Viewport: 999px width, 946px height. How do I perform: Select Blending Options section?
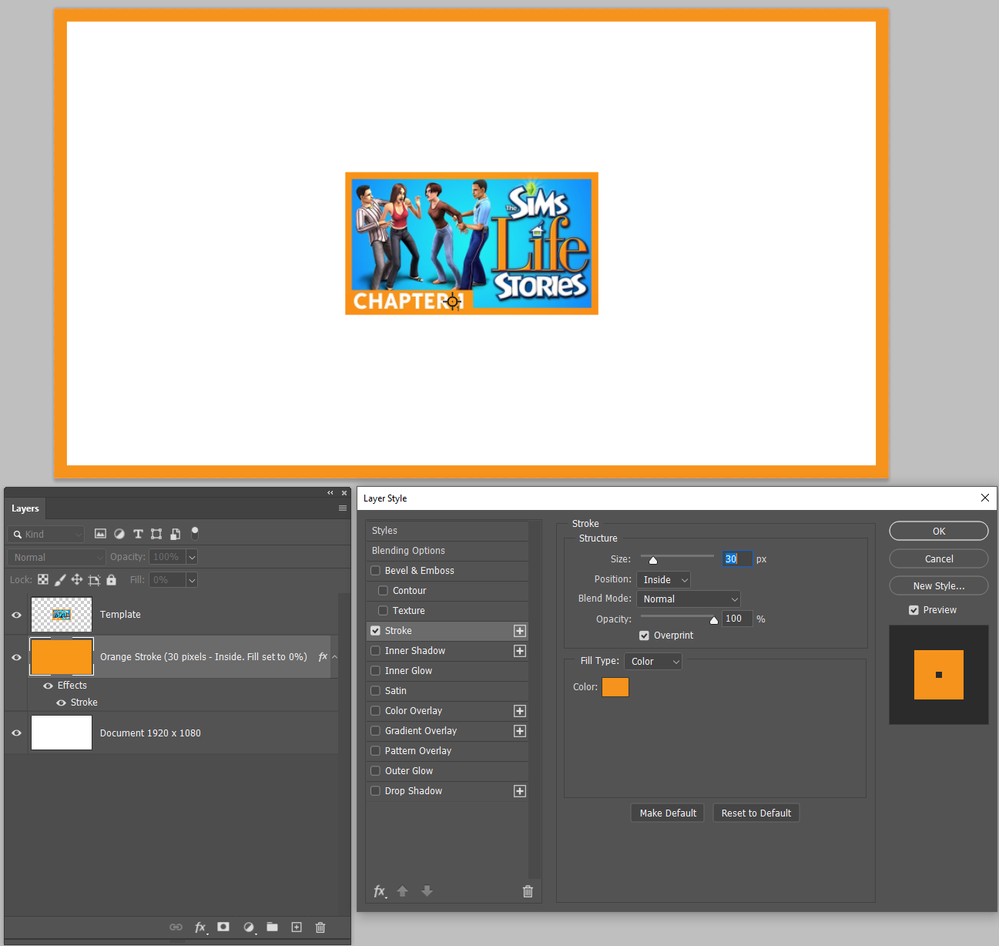447,550
